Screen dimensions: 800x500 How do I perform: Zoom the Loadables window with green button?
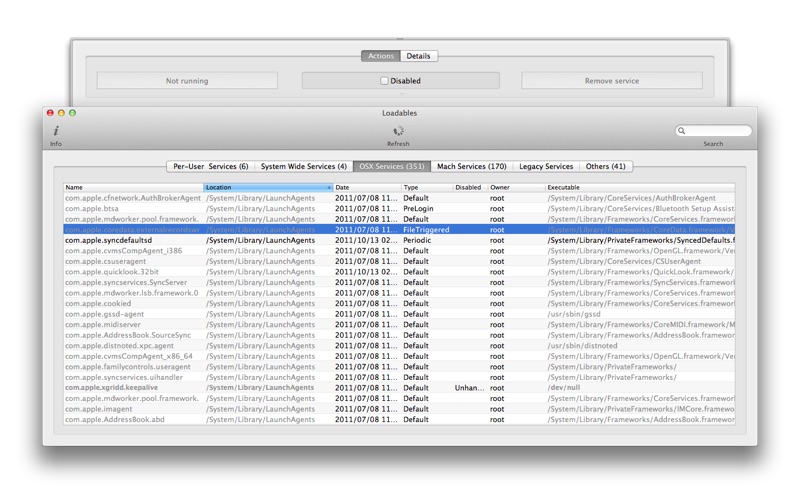(x=72, y=113)
